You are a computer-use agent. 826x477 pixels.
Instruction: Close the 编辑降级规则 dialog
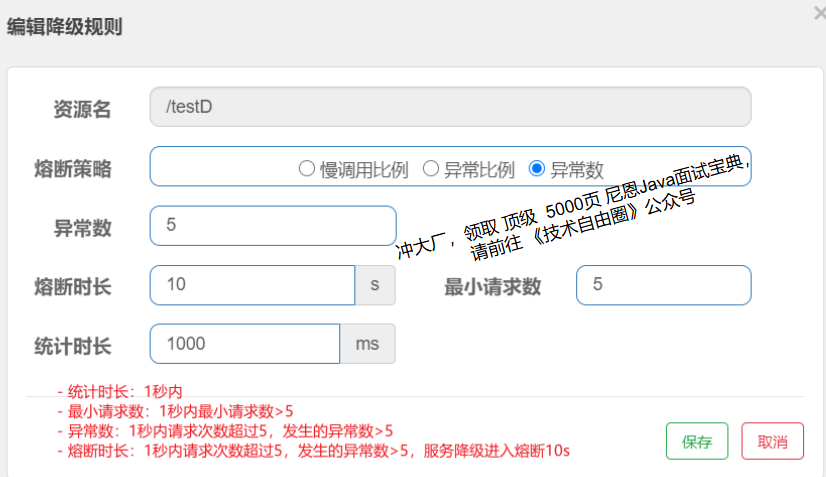coord(819,12)
